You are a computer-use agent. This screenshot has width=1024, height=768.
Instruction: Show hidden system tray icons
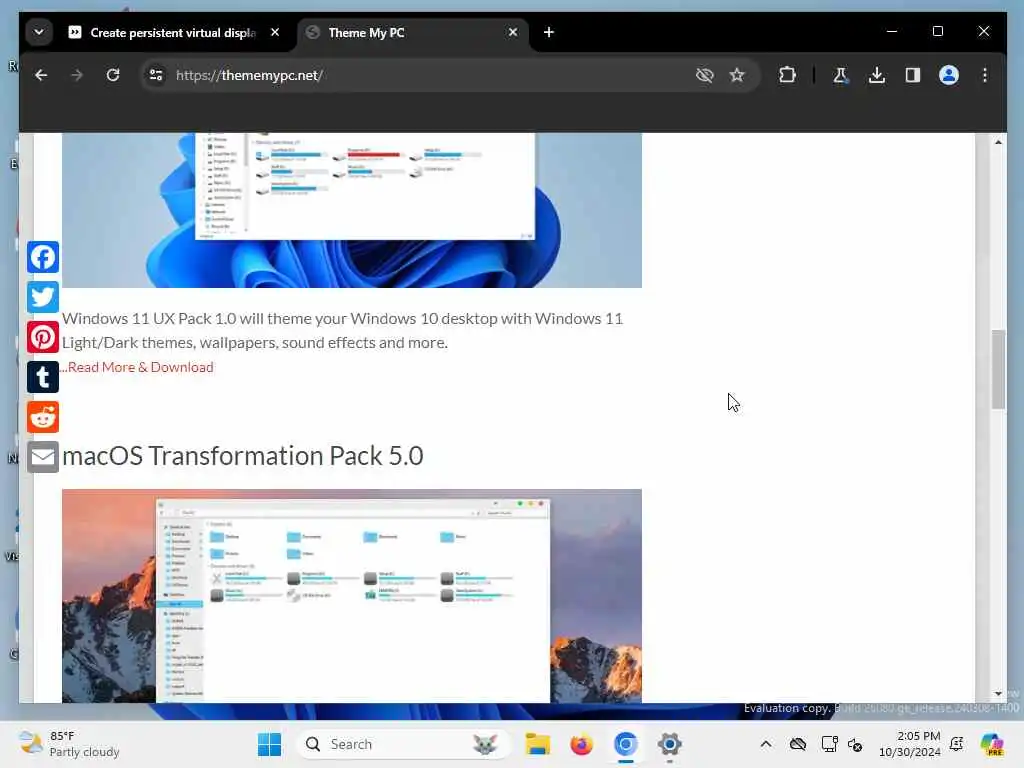pos(766,744)
